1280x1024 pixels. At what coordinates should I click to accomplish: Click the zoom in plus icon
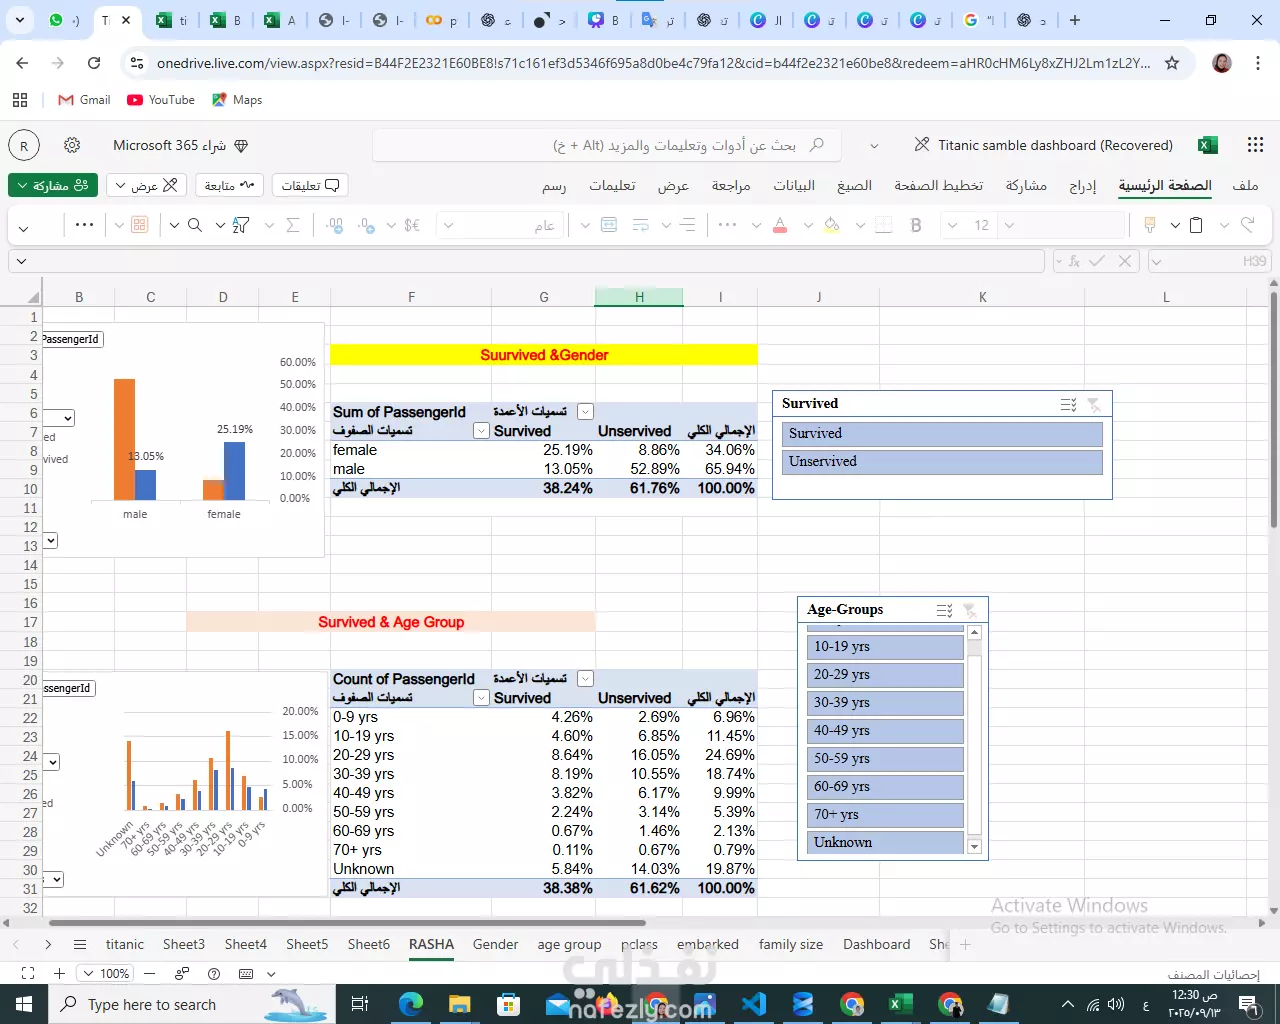click(60, 973)
